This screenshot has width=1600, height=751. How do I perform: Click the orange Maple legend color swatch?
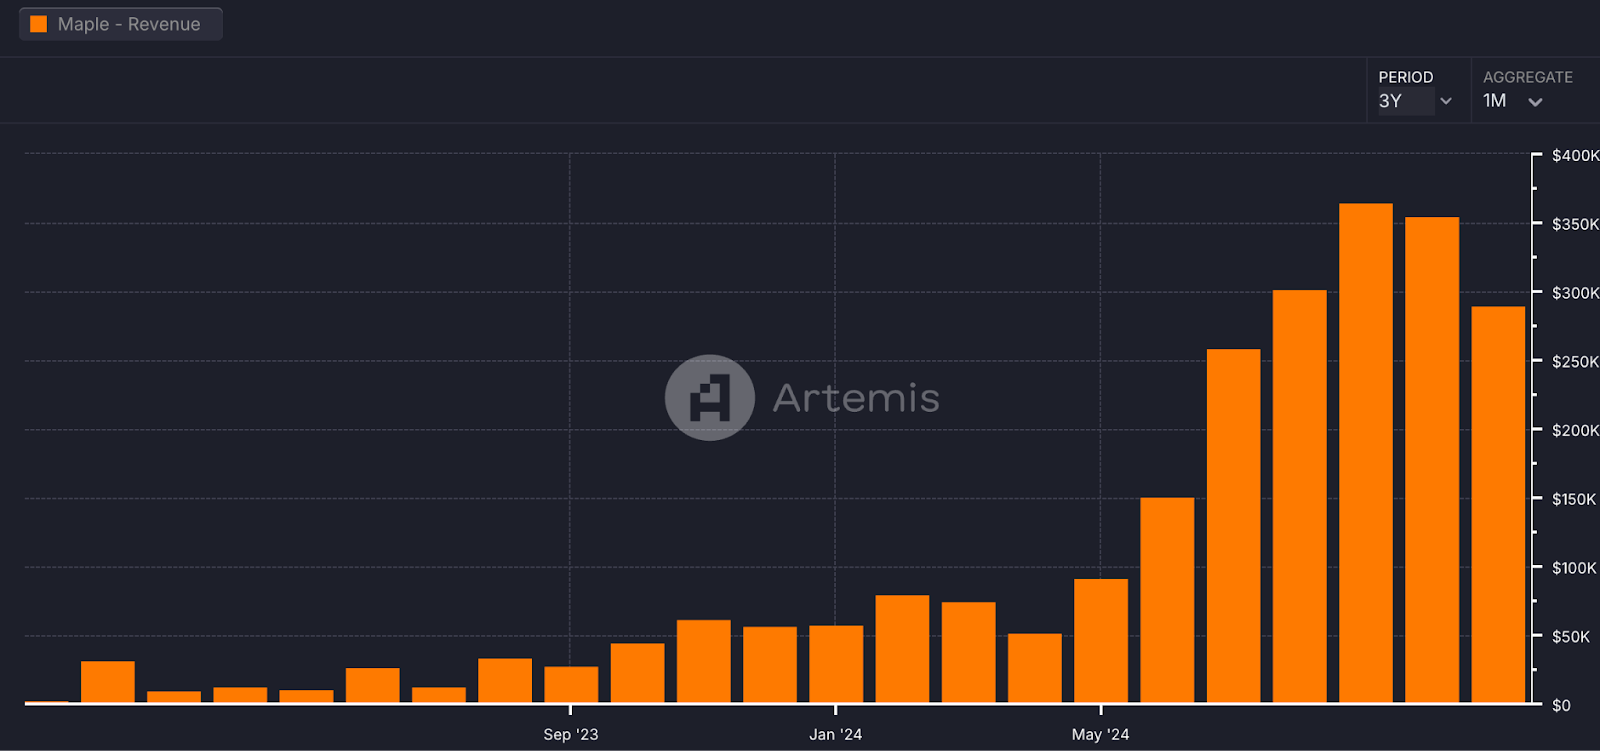click(x=39, y=24)
